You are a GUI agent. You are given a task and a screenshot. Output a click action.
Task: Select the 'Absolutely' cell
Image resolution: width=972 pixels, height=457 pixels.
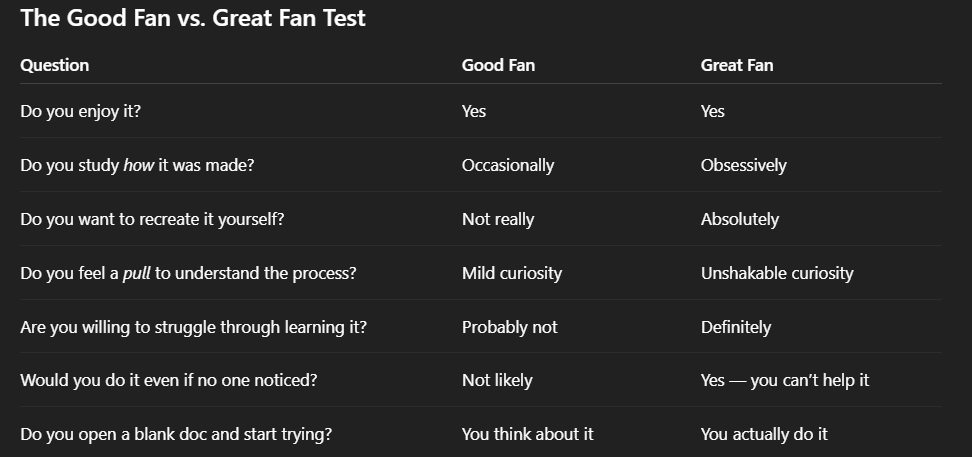[x=740, y=220]
